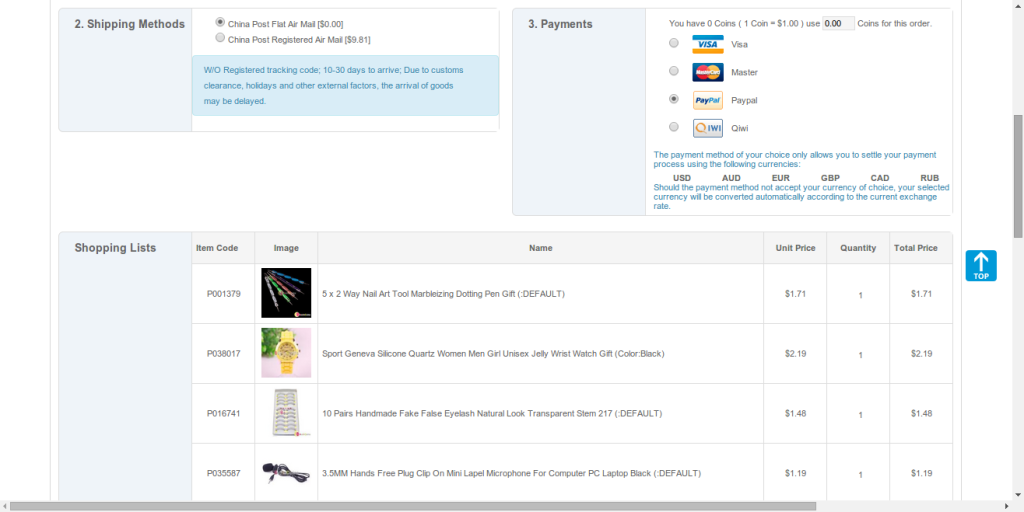Choose Master radio button for payment
Viewport: 1024px width, 512px height.
pos(674,72)
